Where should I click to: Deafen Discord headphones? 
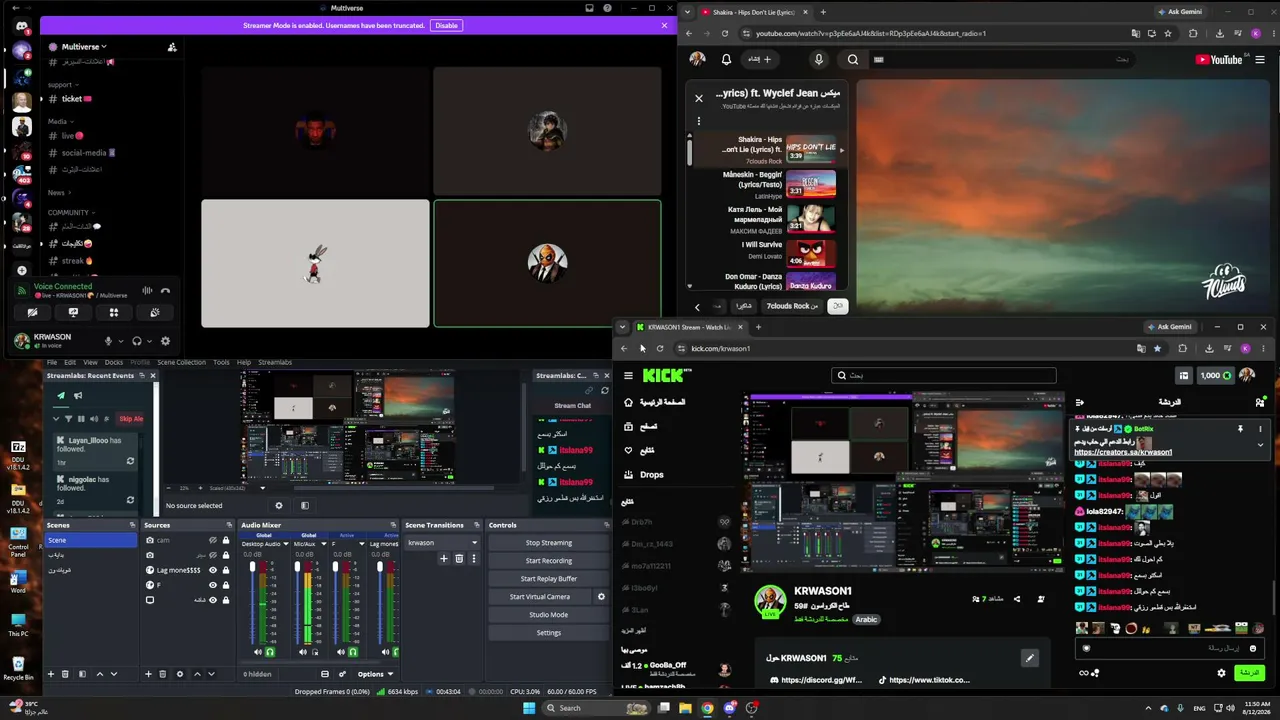pyautogui.click(x=137, y=341)
